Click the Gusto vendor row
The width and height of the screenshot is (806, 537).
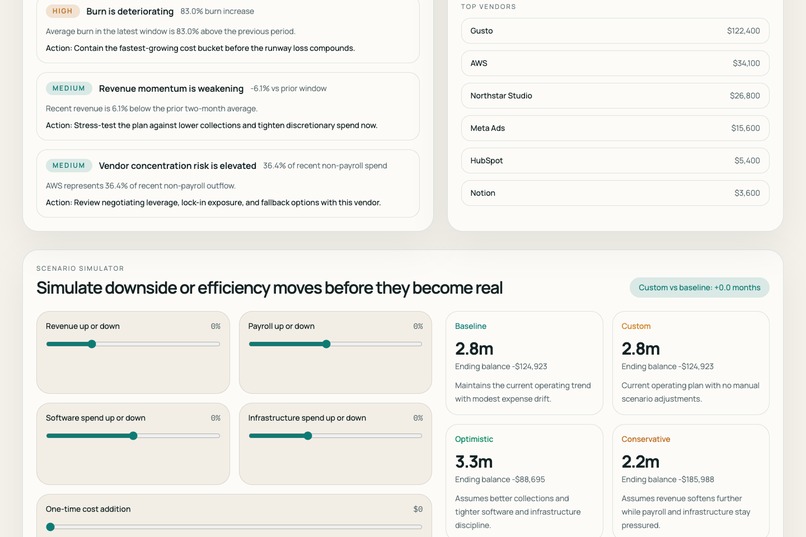coord(615,31)
